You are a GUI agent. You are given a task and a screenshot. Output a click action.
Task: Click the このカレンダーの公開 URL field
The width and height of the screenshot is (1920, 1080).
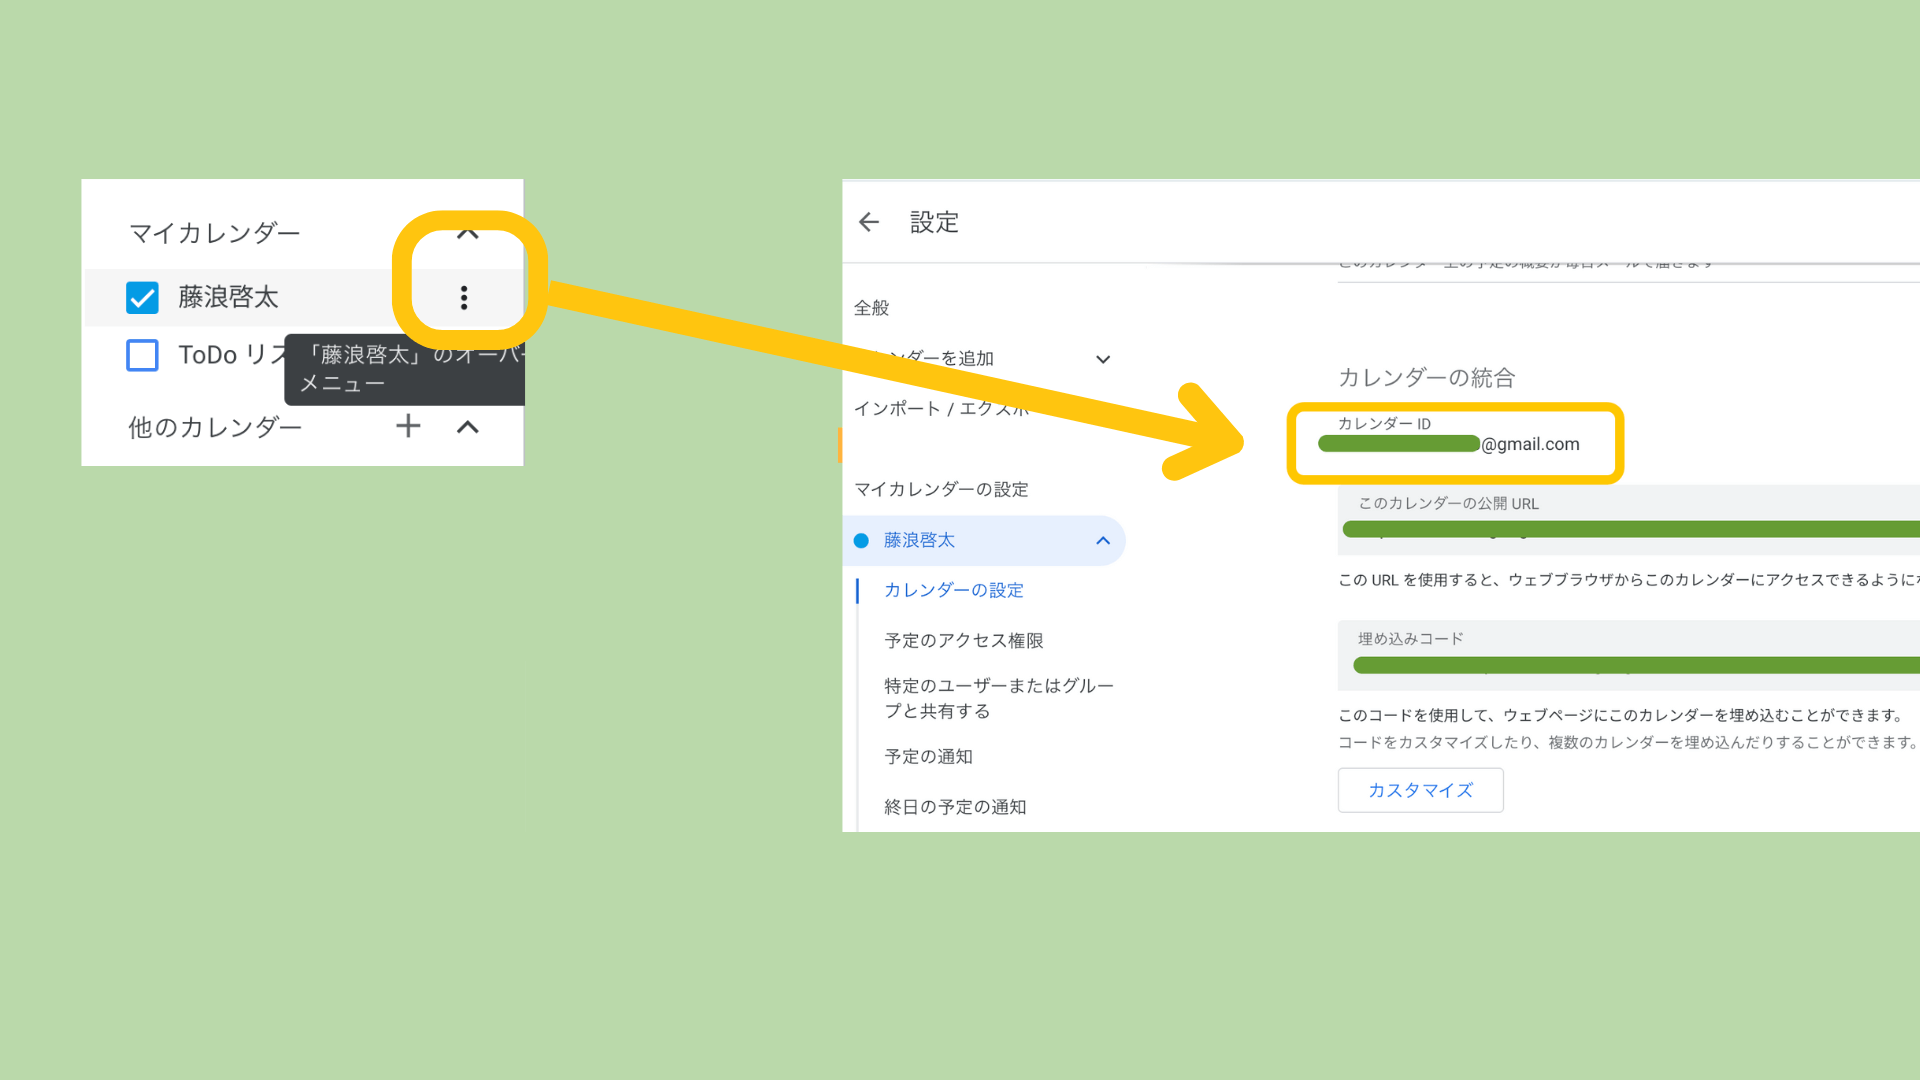point(1628,520)
